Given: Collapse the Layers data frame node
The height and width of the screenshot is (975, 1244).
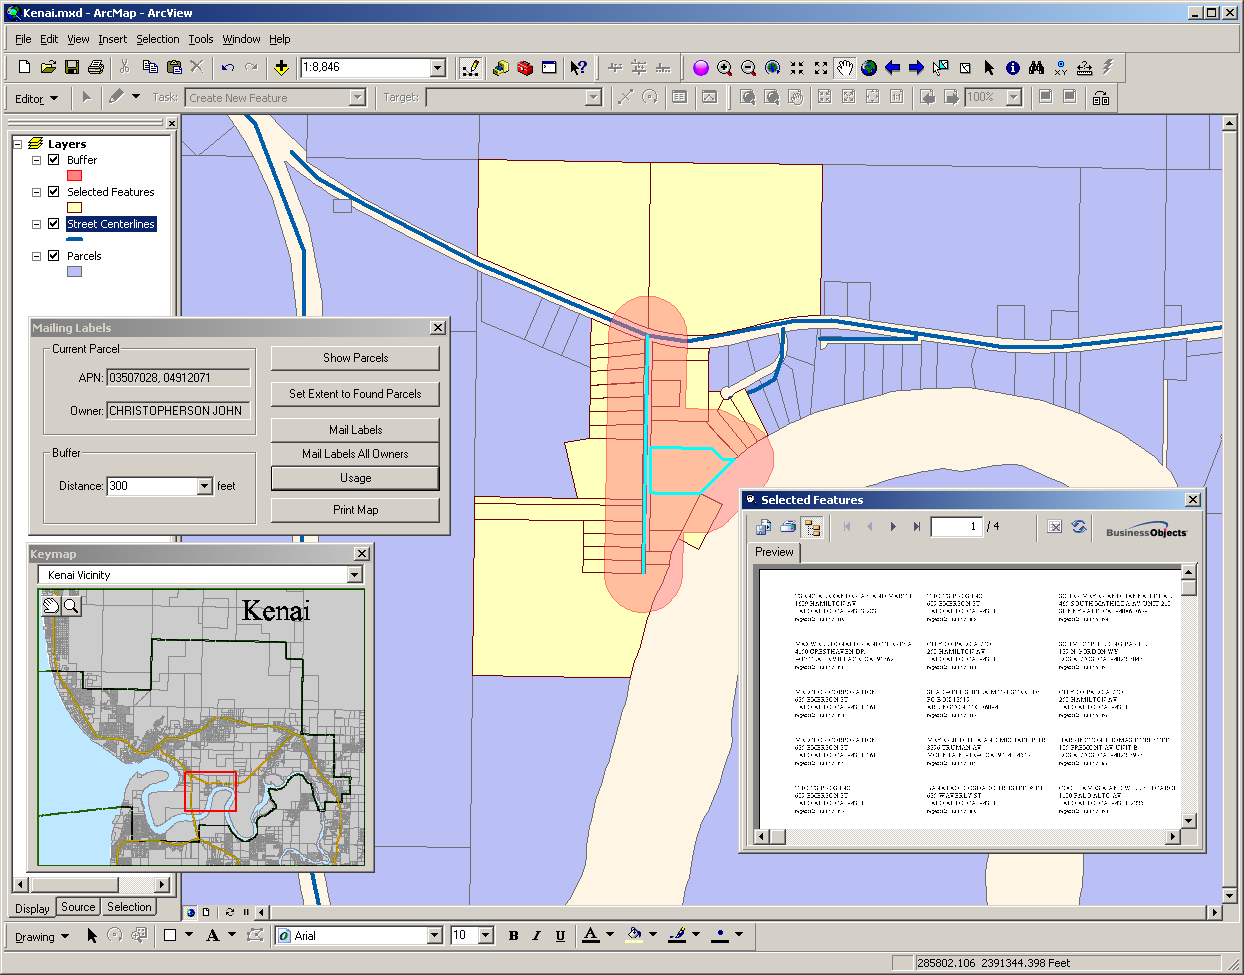Looking at the screenshot, I should point(18,143).
